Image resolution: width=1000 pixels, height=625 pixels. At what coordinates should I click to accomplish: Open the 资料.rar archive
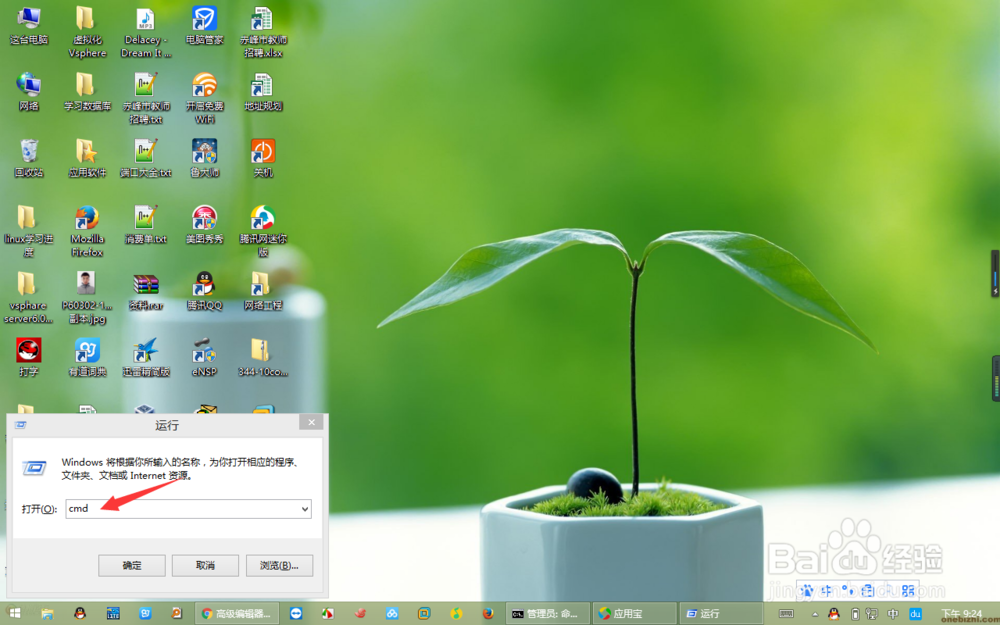146,291
